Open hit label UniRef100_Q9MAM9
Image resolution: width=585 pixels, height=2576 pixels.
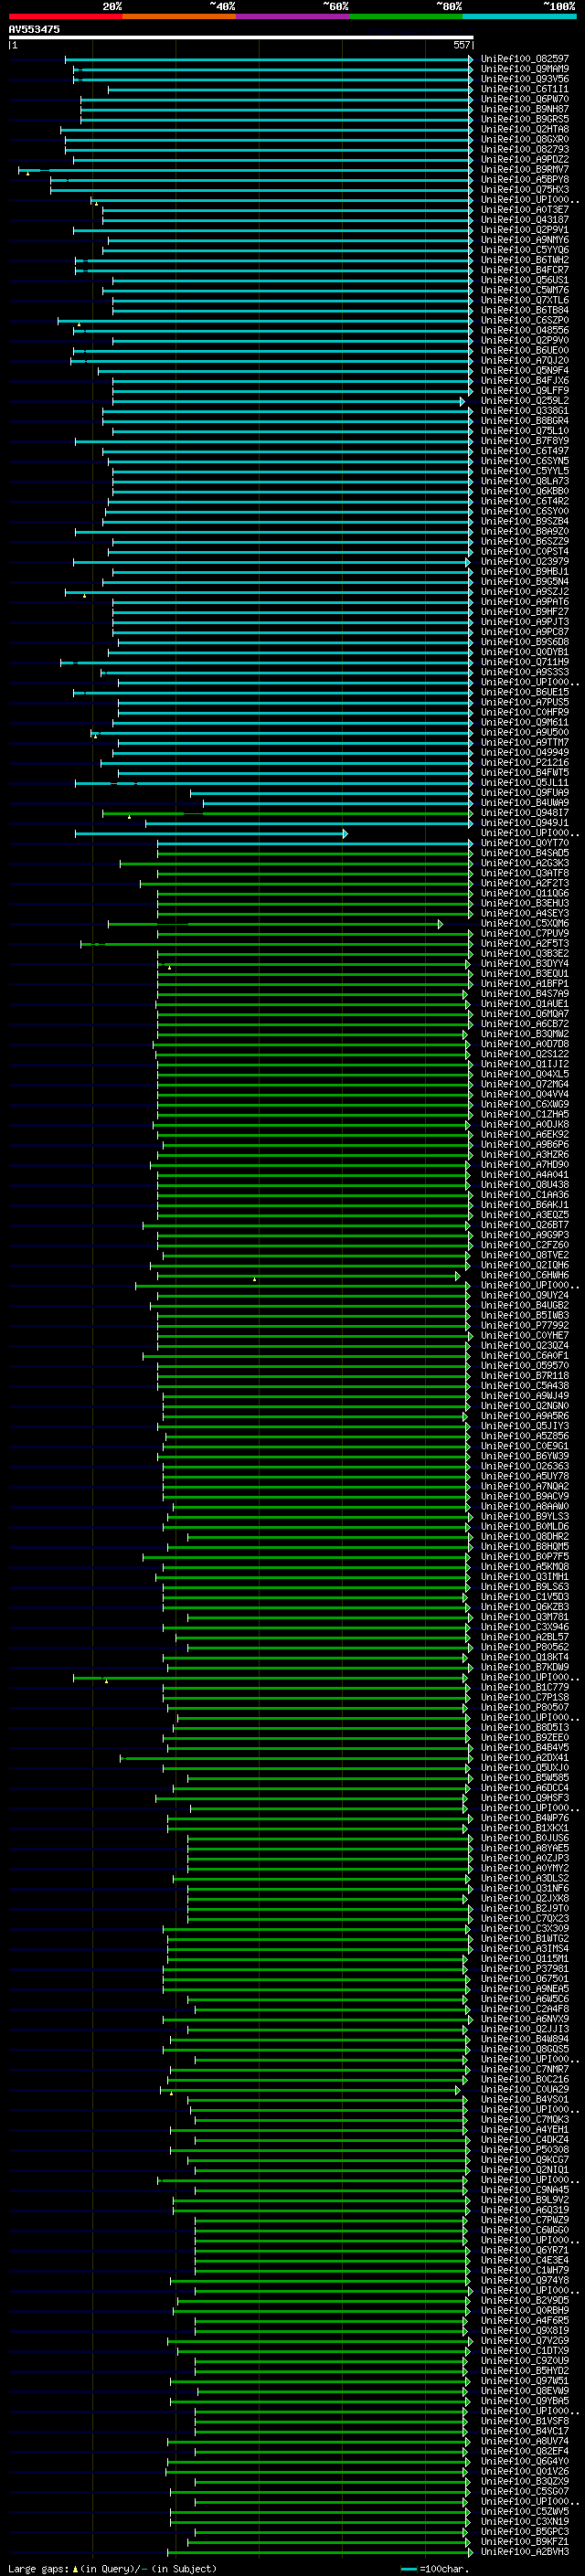(525, 69)
